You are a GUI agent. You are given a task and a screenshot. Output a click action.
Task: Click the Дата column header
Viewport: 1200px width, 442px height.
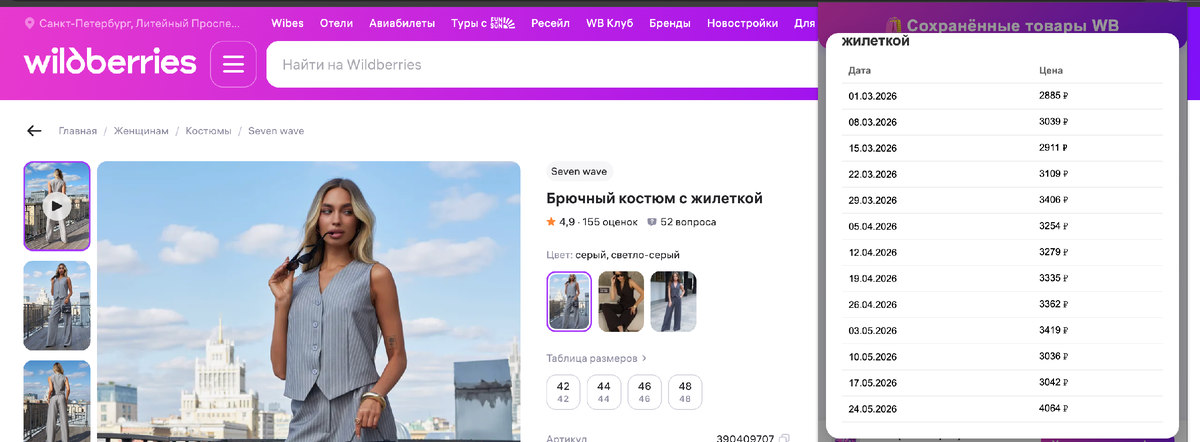(859, 70)
